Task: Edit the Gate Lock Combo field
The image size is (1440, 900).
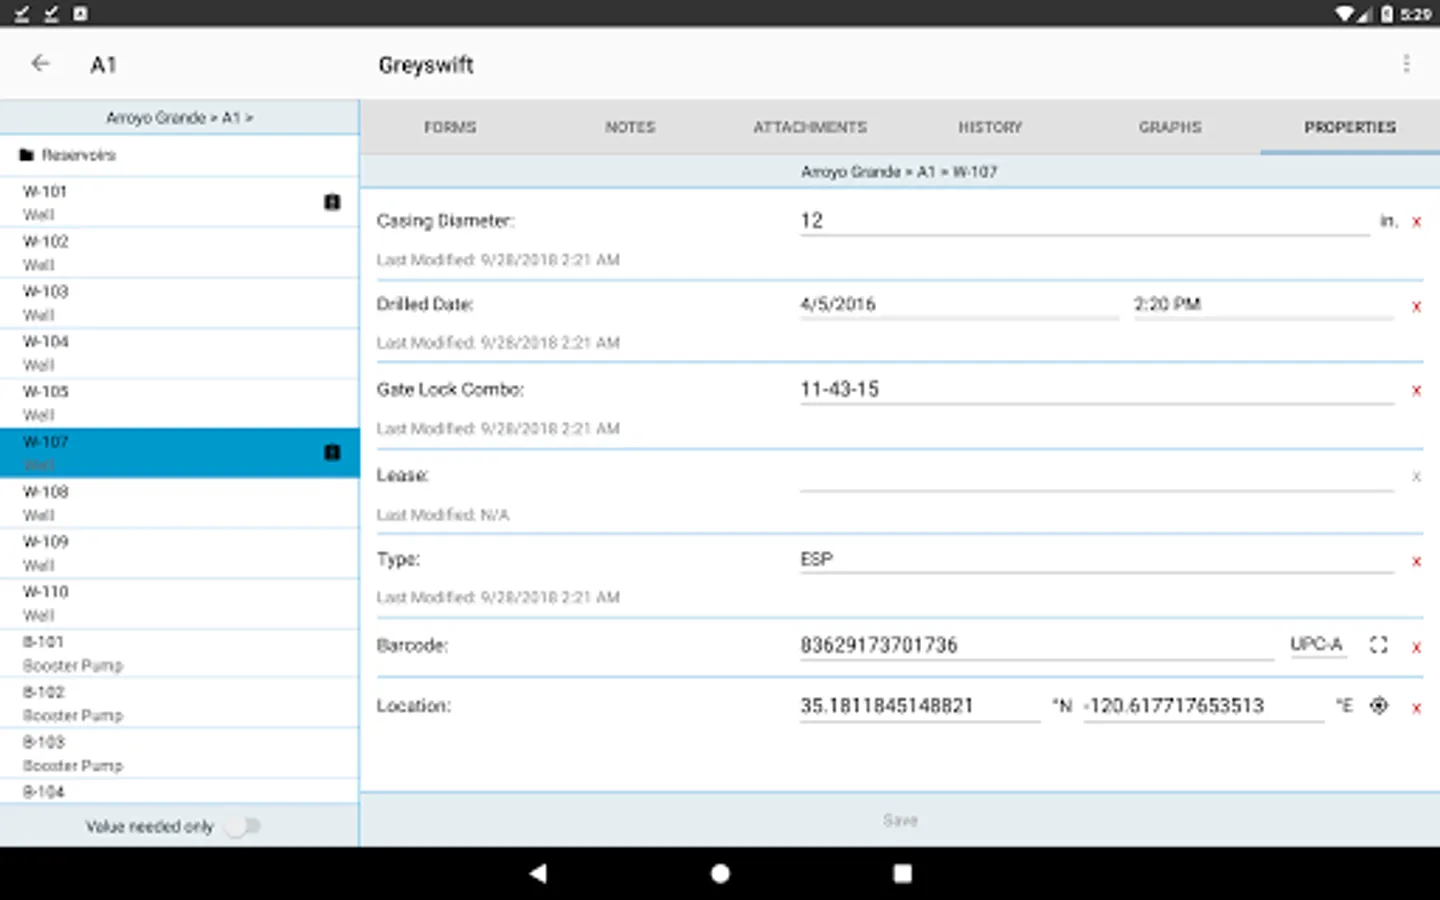Action: point(1096,389)
